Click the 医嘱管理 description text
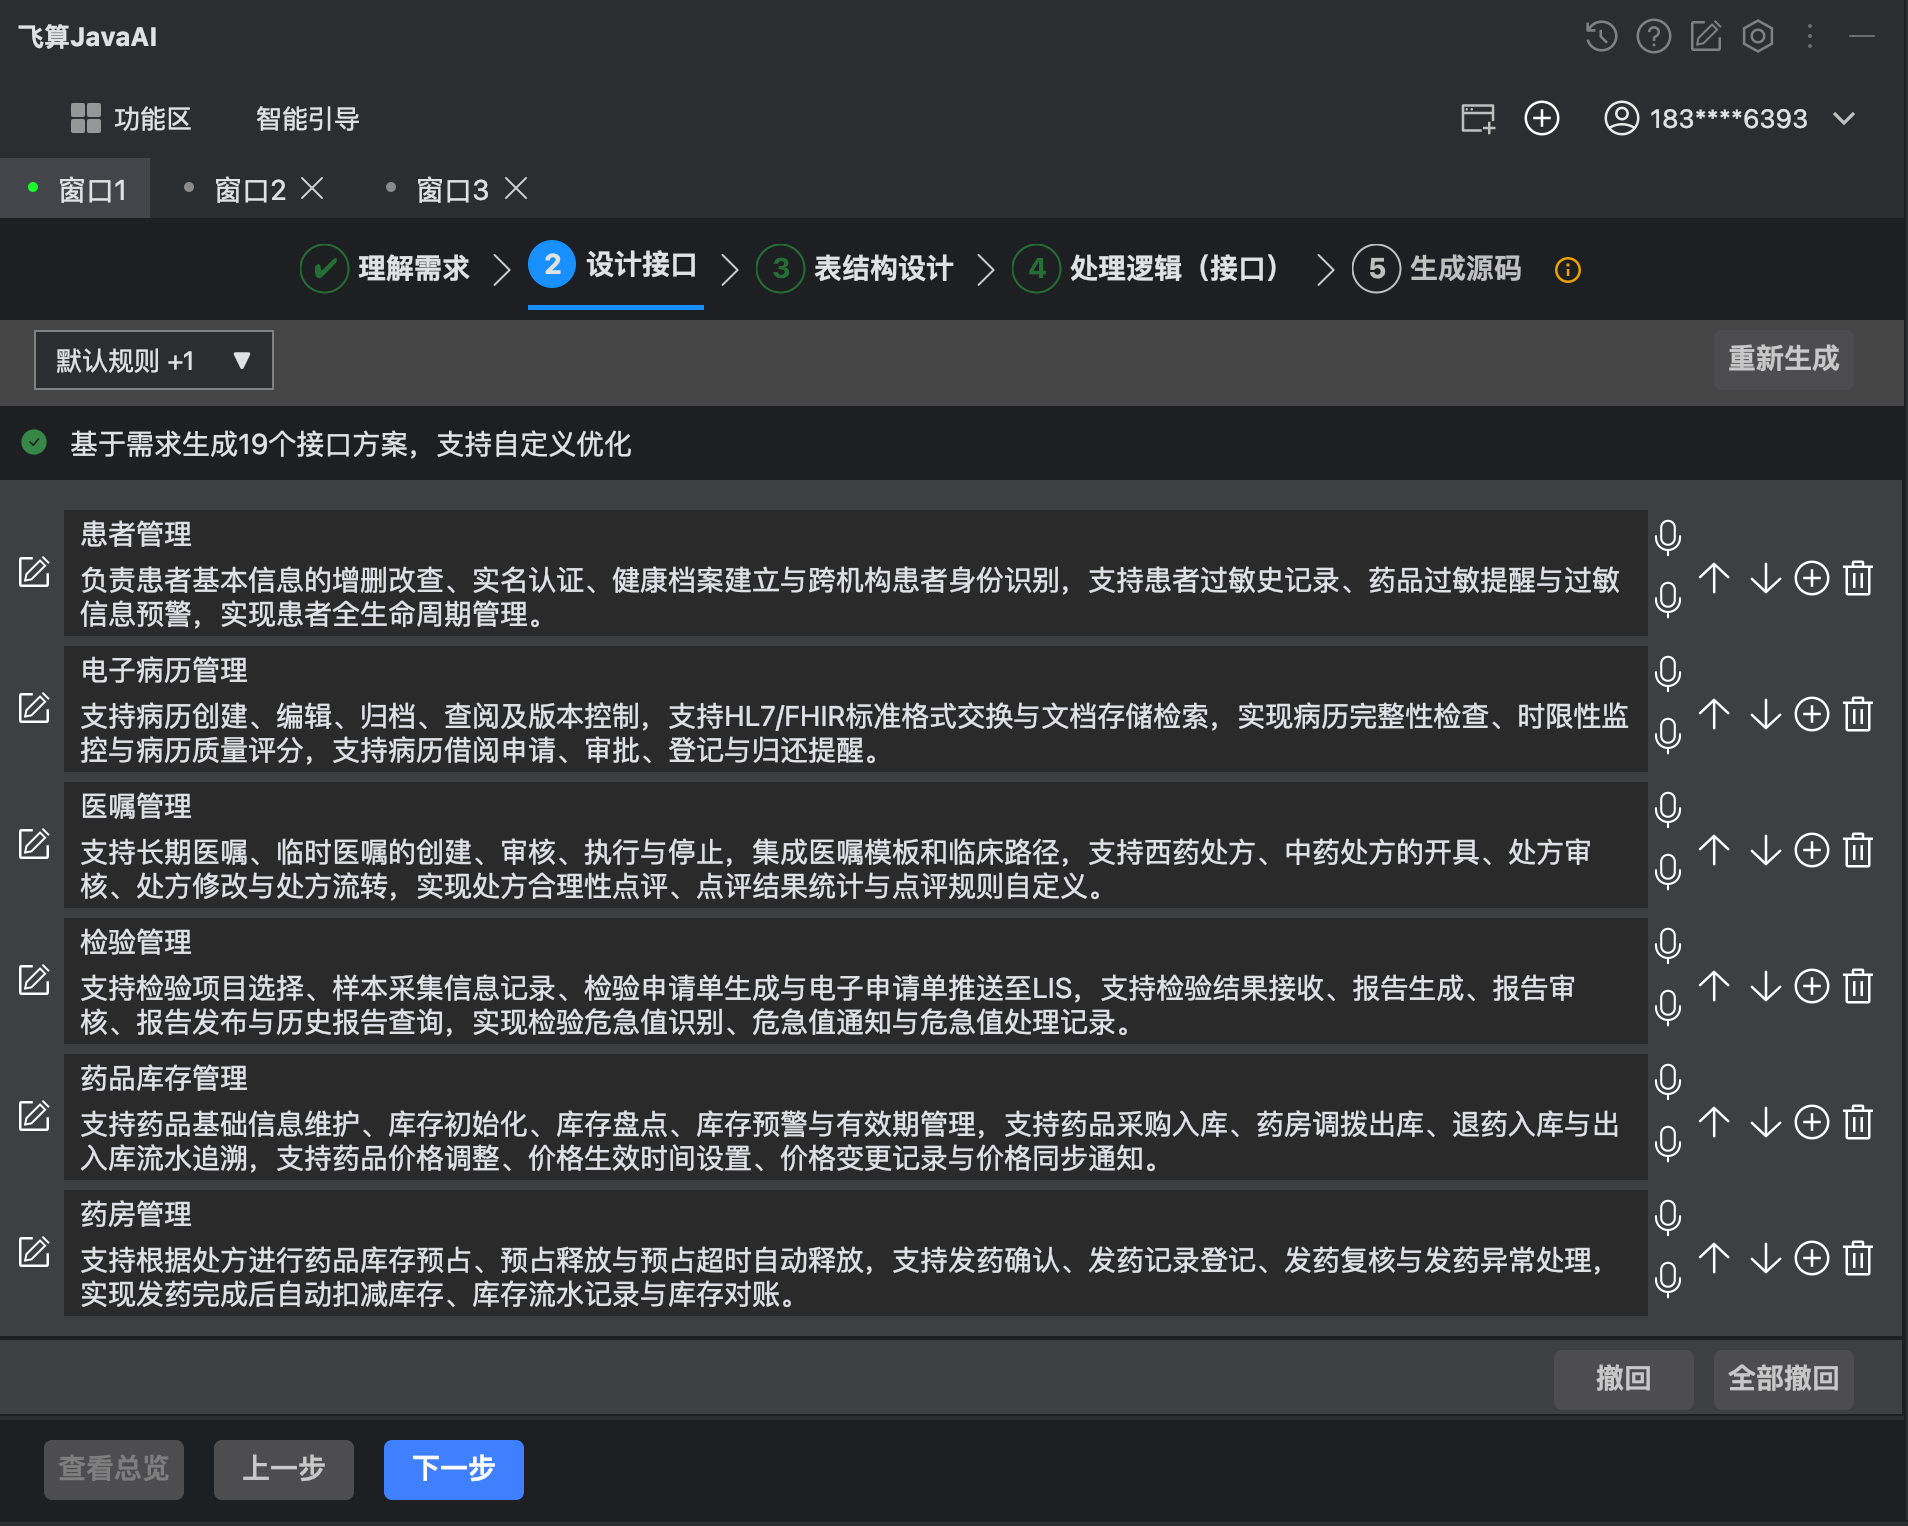This screenshot has width=1908, height=1526. (836, 869)
